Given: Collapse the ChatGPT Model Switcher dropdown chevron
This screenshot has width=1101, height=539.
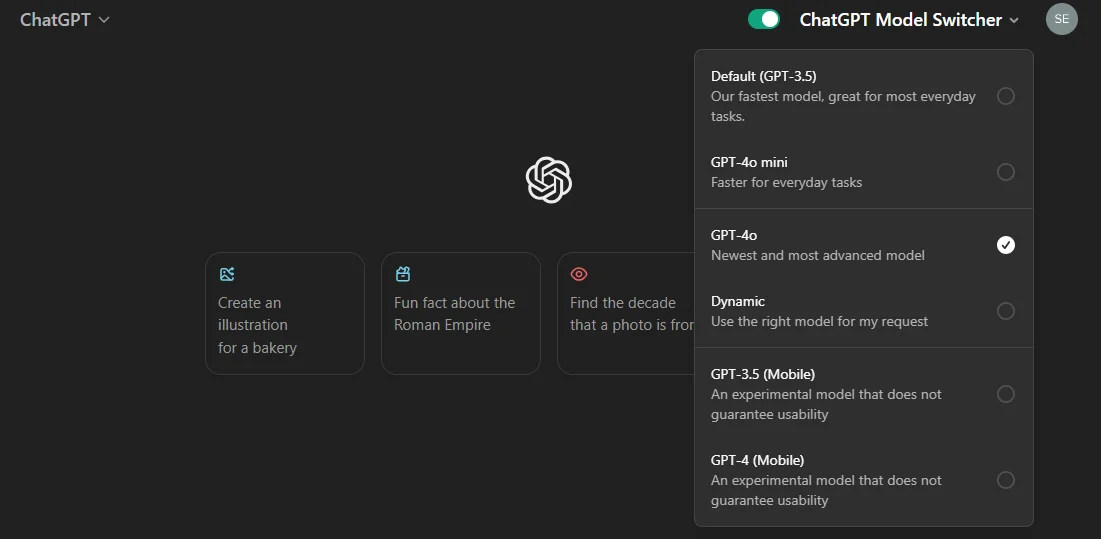Looking at the screenshot, I should coord(1014,21).
